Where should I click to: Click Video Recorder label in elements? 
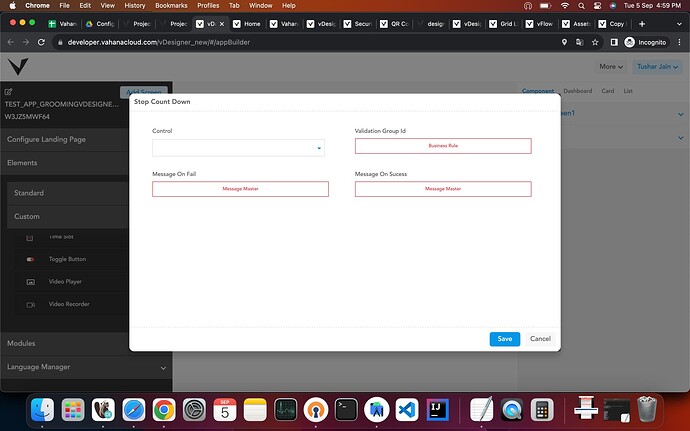[69, 304]
